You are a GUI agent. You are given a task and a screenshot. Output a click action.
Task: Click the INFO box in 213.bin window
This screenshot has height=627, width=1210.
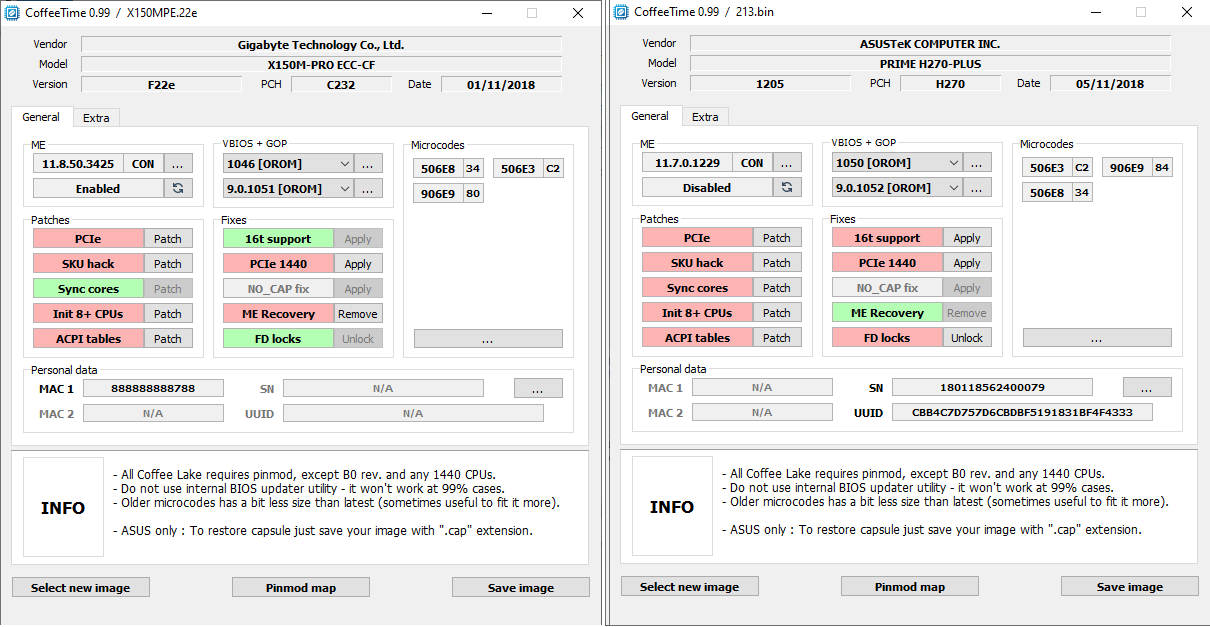pyautogui.click(x=672, y=506)
